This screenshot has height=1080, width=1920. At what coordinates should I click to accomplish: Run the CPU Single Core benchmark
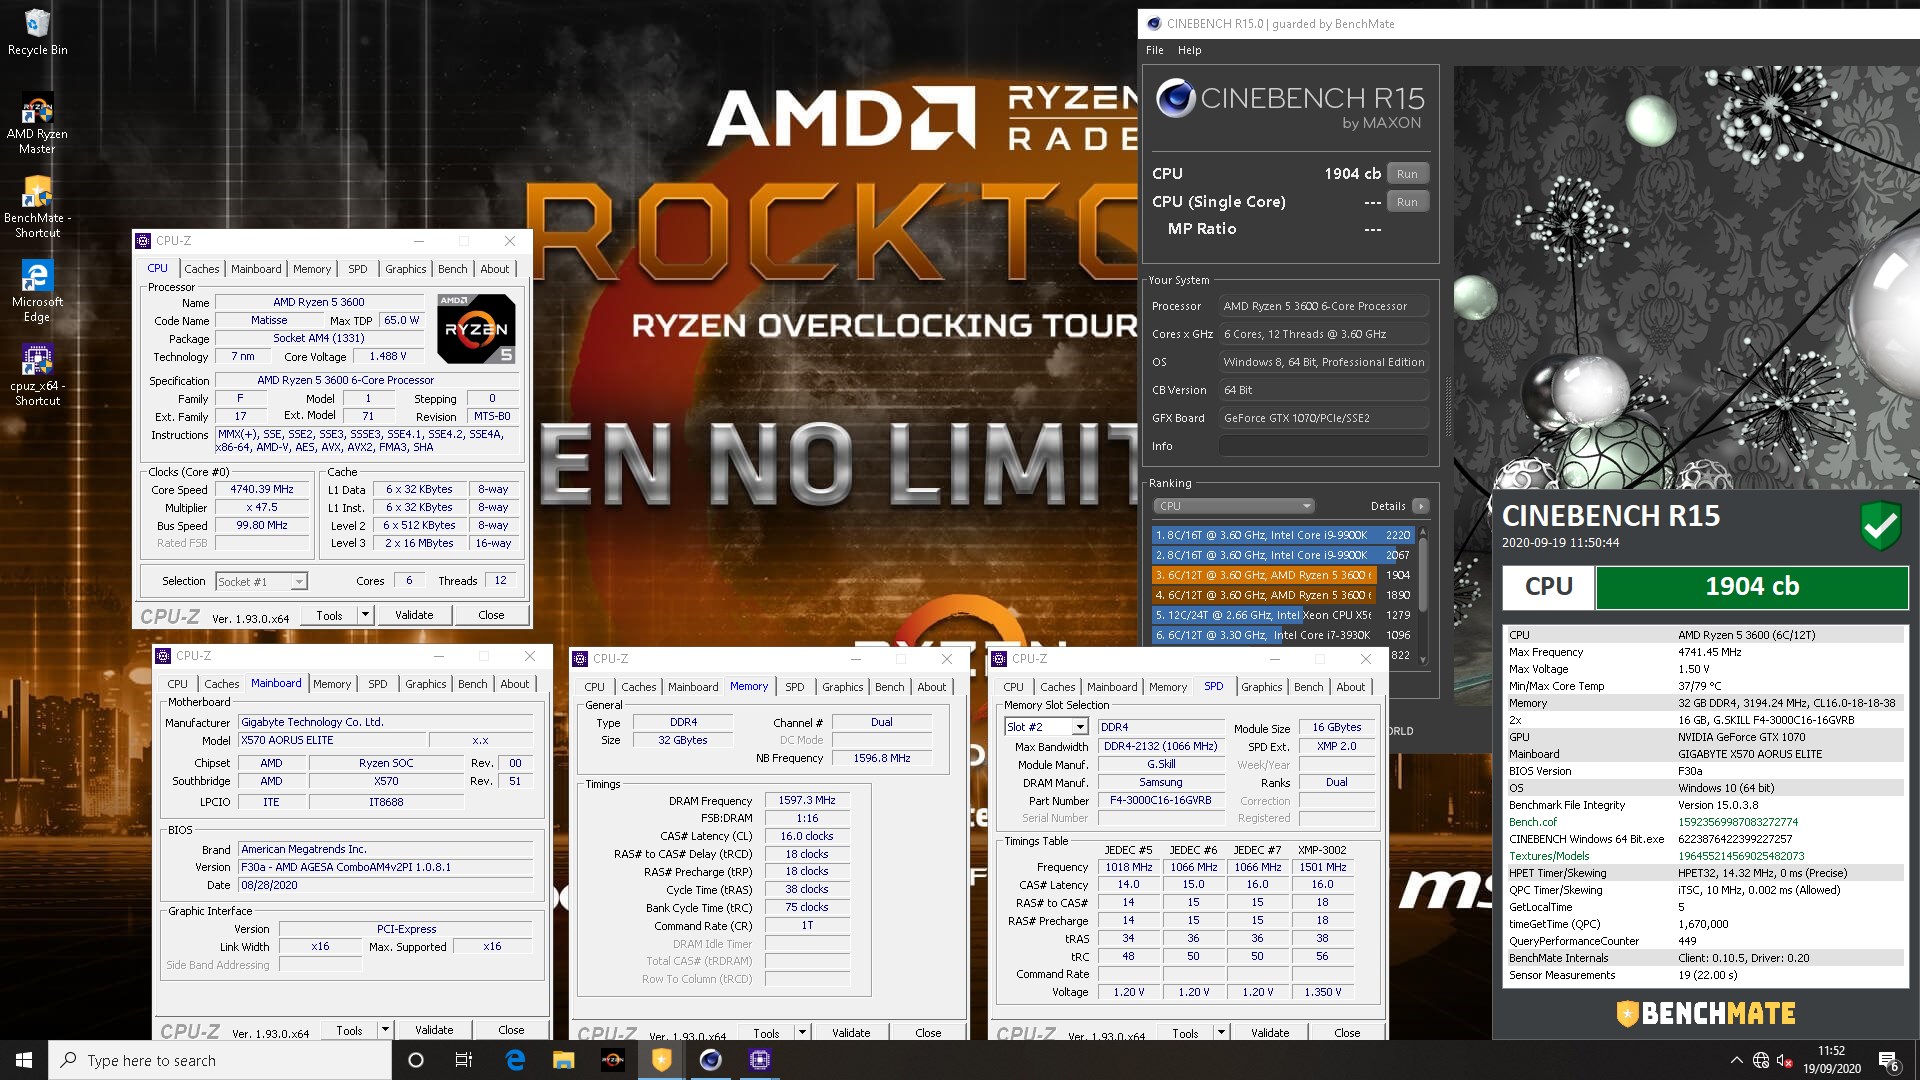pos(1407,202)
